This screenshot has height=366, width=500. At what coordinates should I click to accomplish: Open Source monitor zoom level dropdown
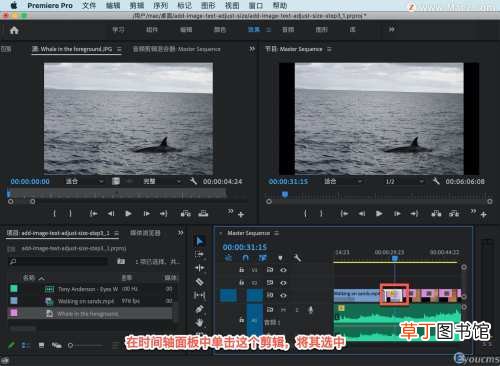pyautogui.click(x=84, y=181)
